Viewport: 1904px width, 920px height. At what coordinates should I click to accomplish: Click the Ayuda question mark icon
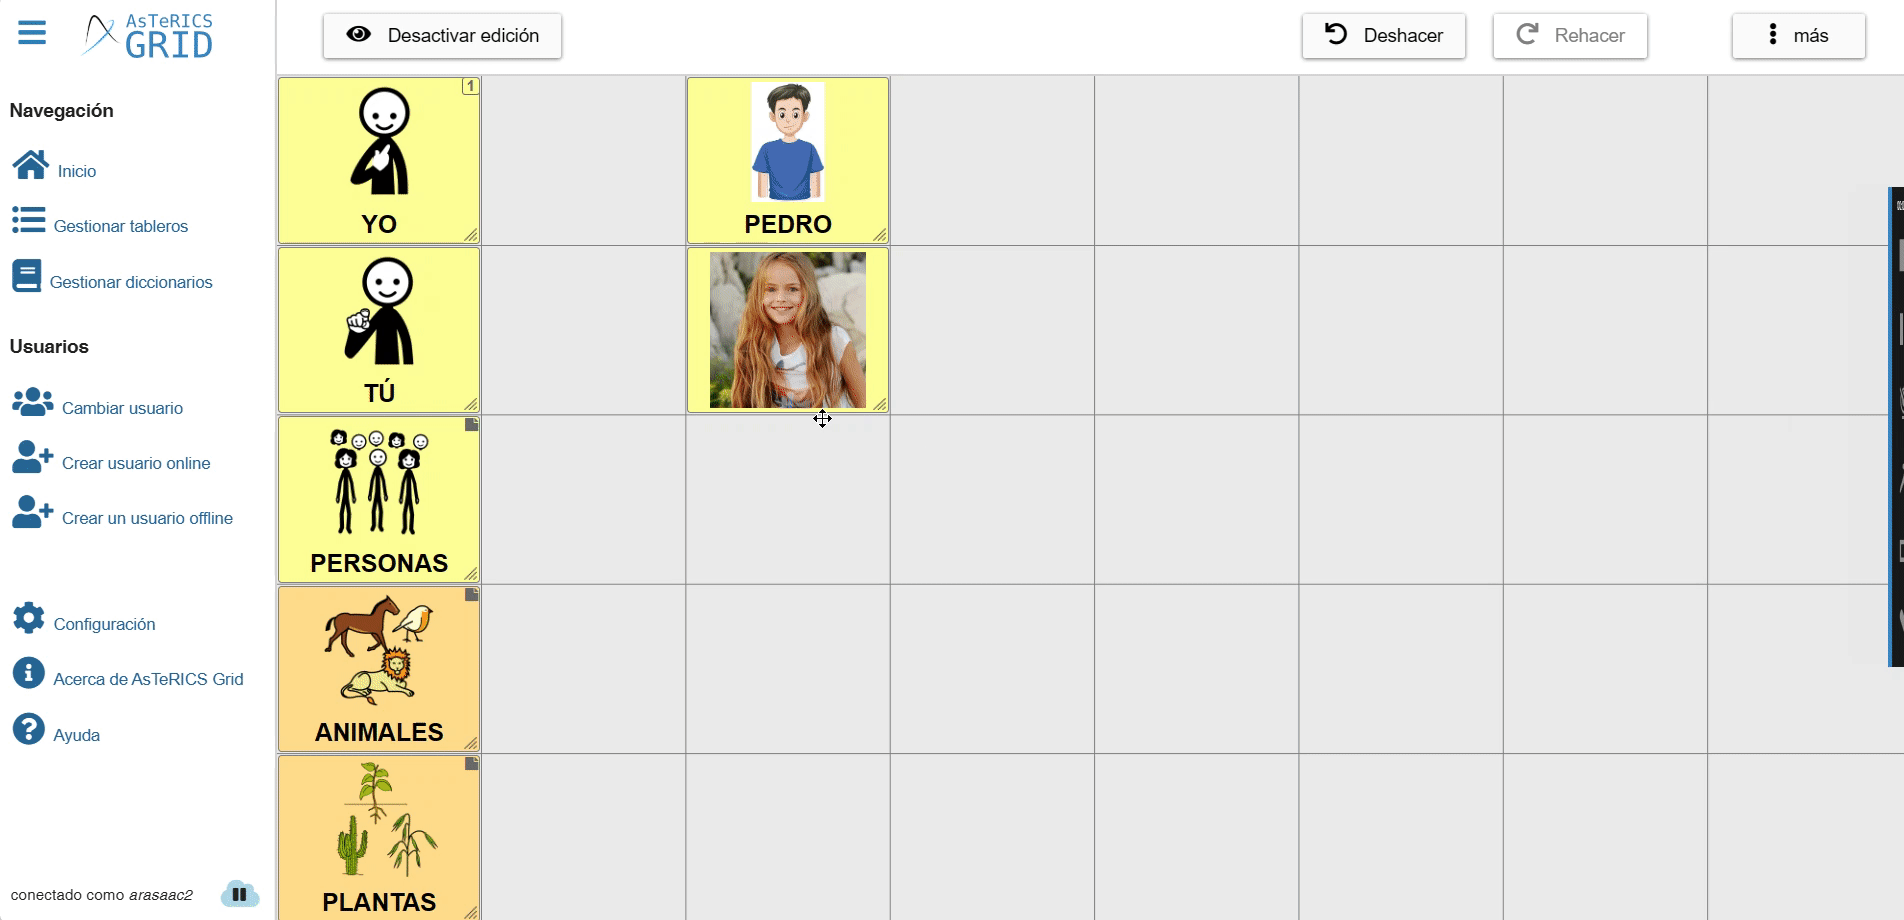tap(28, 729)
